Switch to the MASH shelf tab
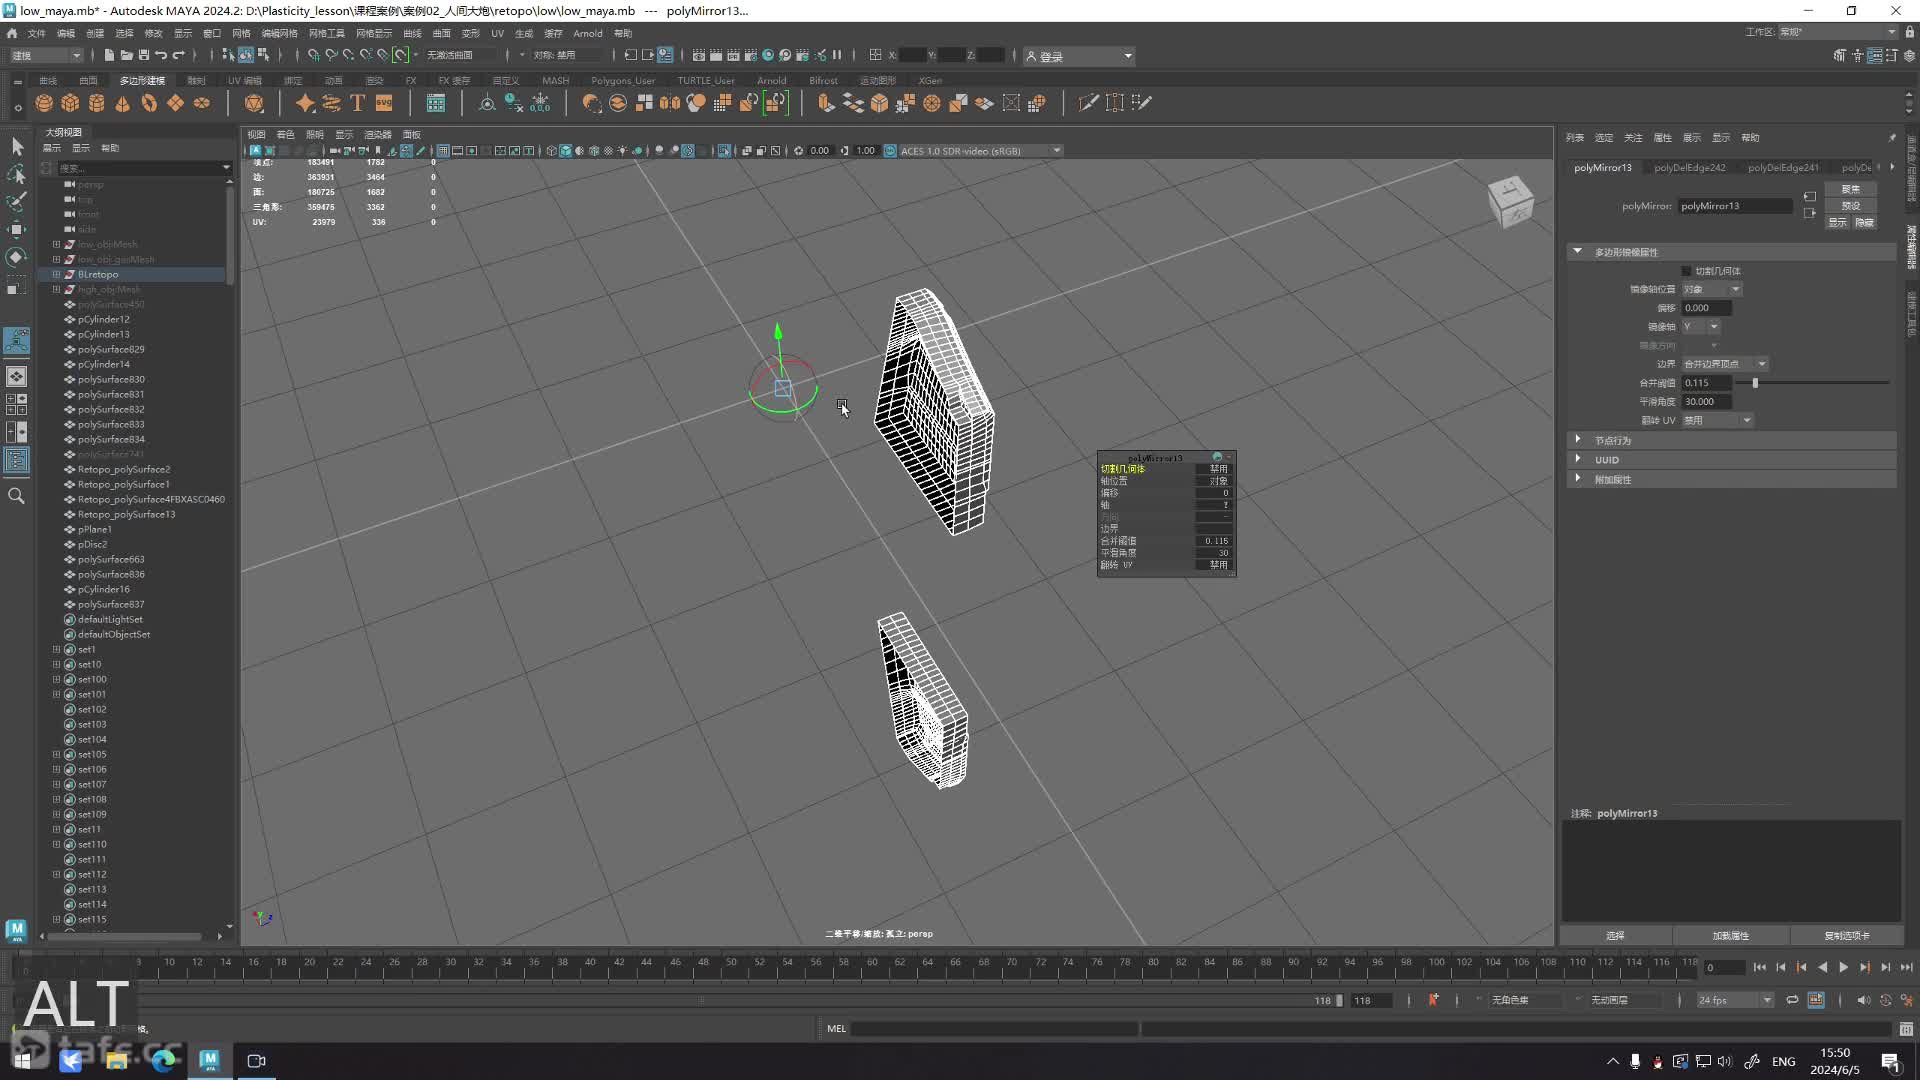This screenshot has height=1080, width=1920. click(x=555, y=81)
